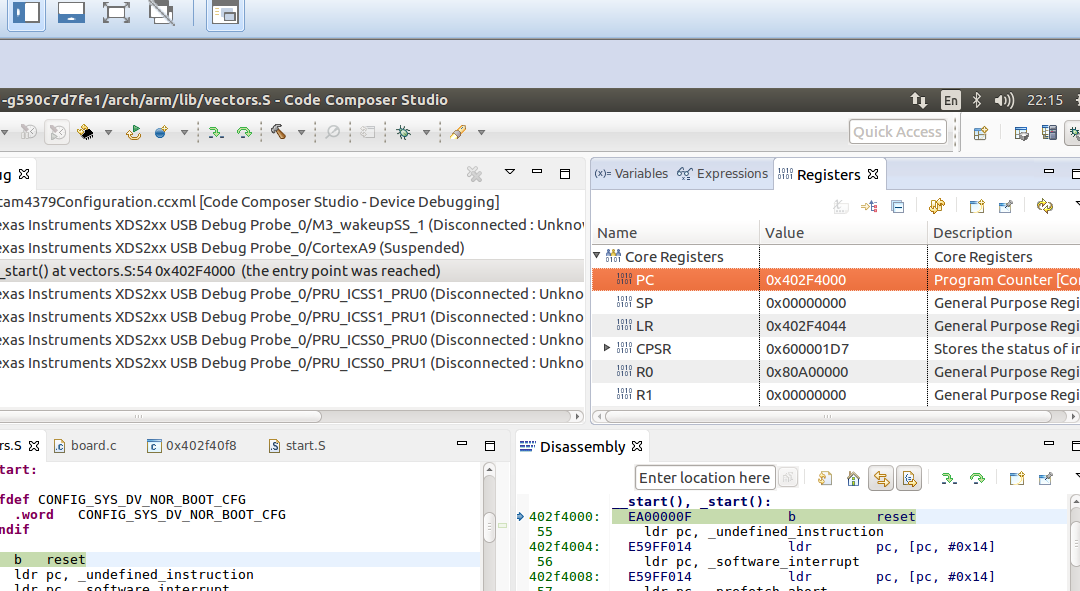Click R0 value 0x80A00000

click(807, 372)
